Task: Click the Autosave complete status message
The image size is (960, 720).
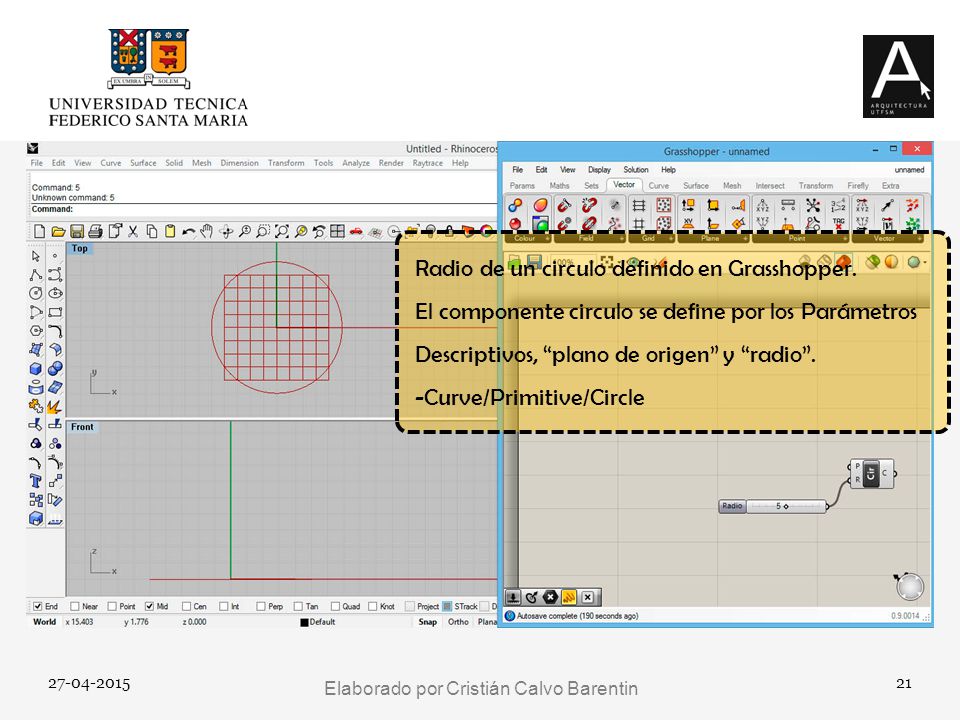Action: 577,616
